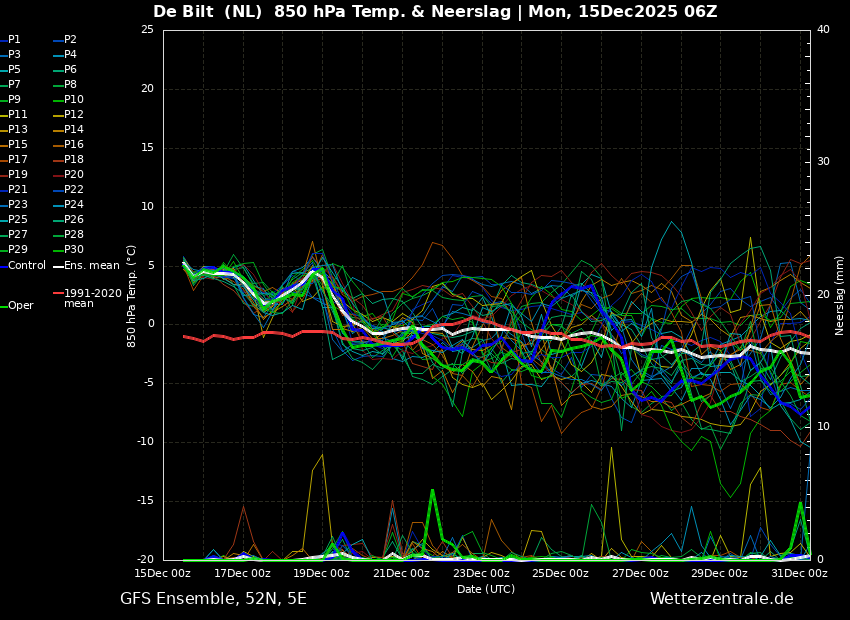Select the P3 legend entry
The width and height of the screenshot is (850, 620).
(14, 55)
